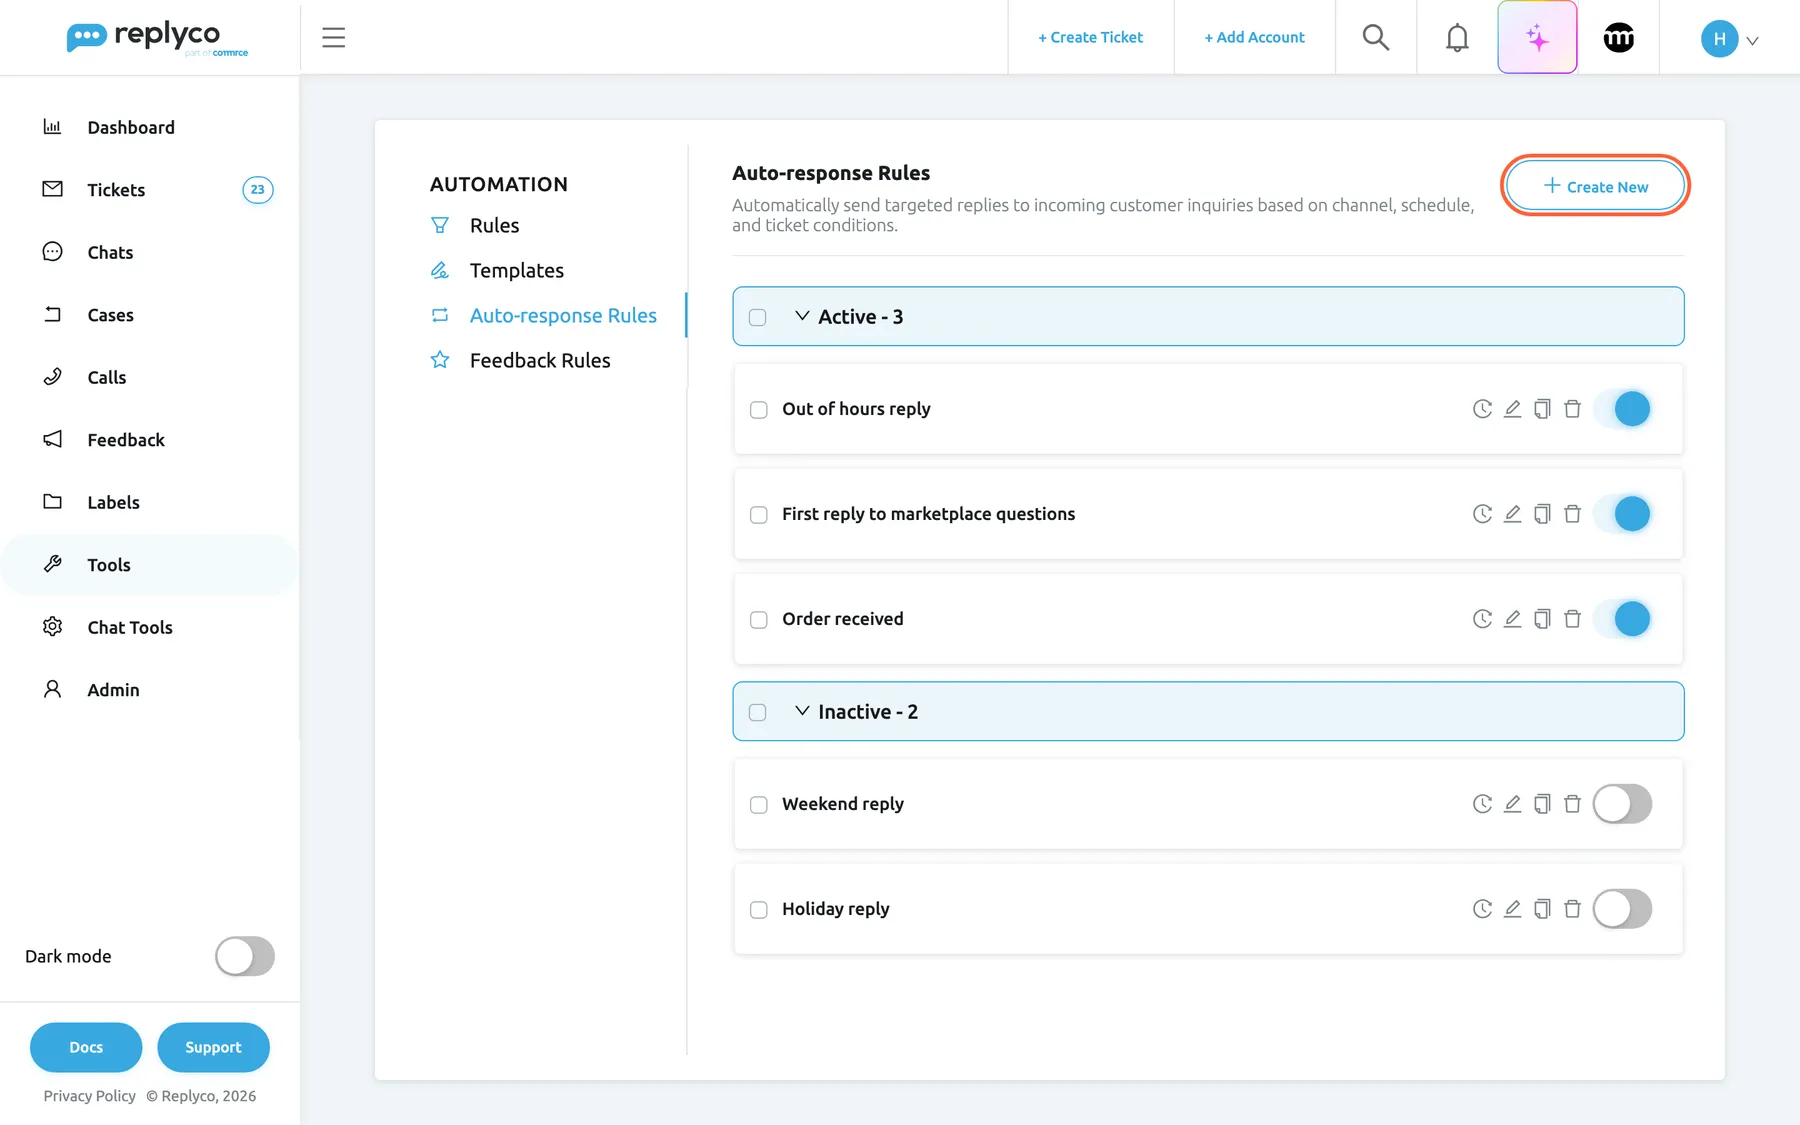View schedule clock icon for Out of hours reply

click(1482, 409)
